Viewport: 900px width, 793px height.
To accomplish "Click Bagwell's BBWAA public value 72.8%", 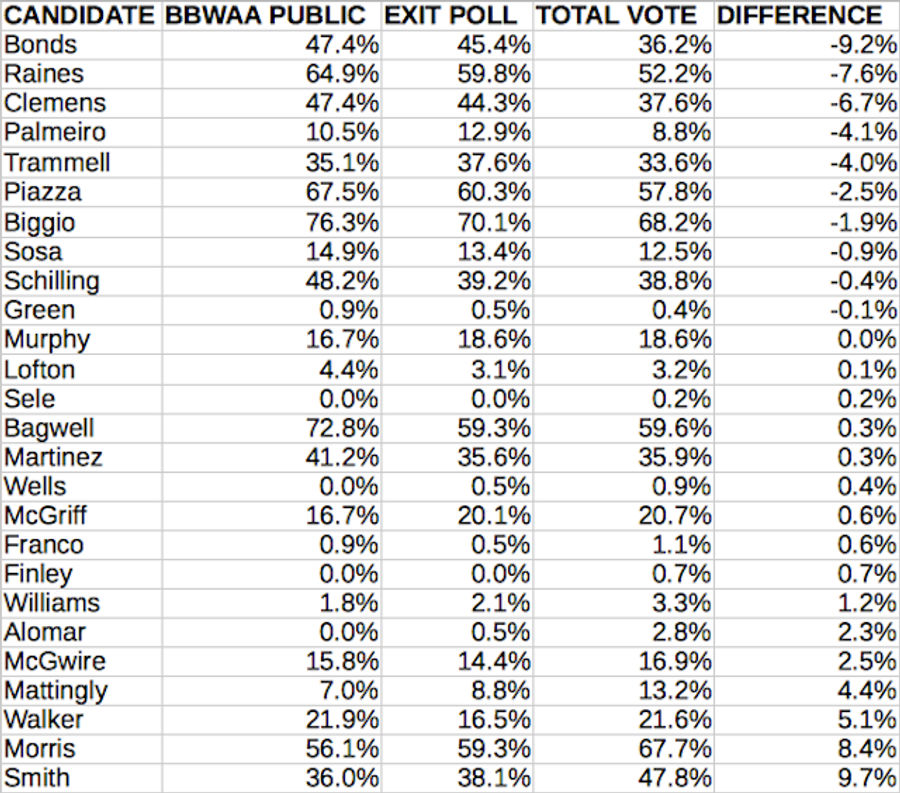I will (x=271, y=428).
